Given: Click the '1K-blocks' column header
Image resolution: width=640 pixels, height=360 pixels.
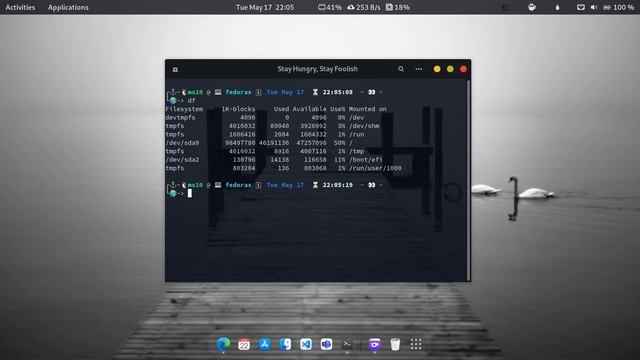Looking at the screenshot, I should point(238,109).
